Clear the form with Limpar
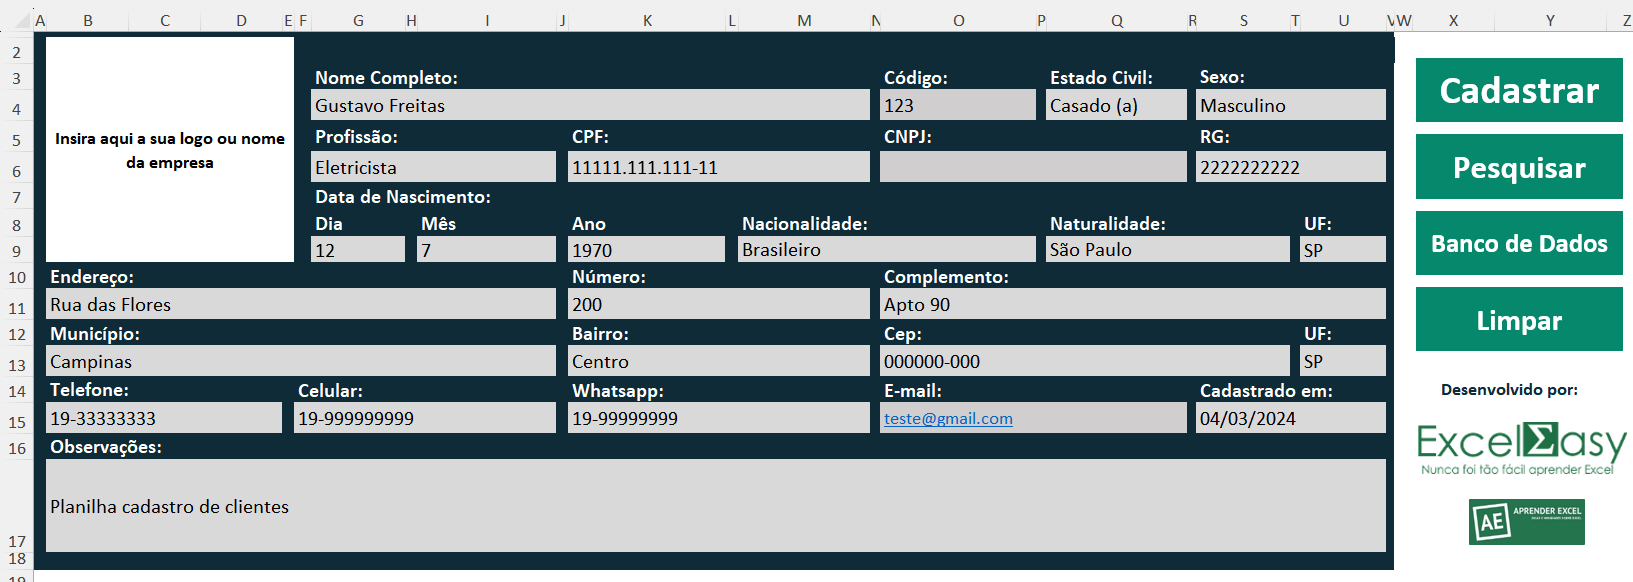1633x582 pixels. [x=1518, y=320]
